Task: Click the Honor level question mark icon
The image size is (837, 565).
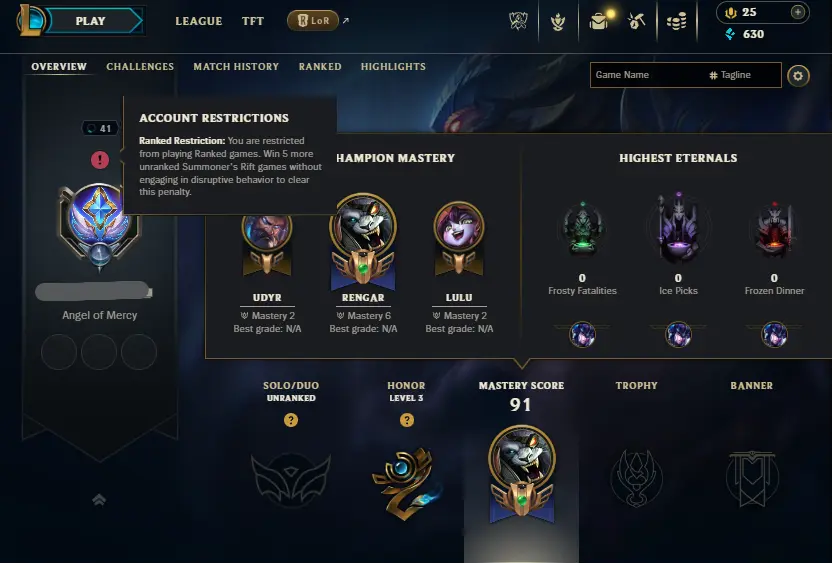Action: tap(407, 420)
